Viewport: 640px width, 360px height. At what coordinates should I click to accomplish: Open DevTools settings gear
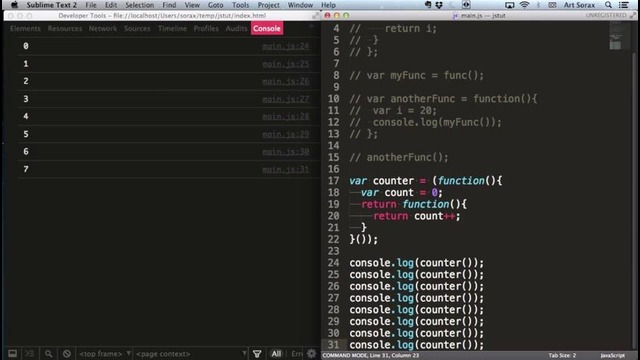coord(311,353)
